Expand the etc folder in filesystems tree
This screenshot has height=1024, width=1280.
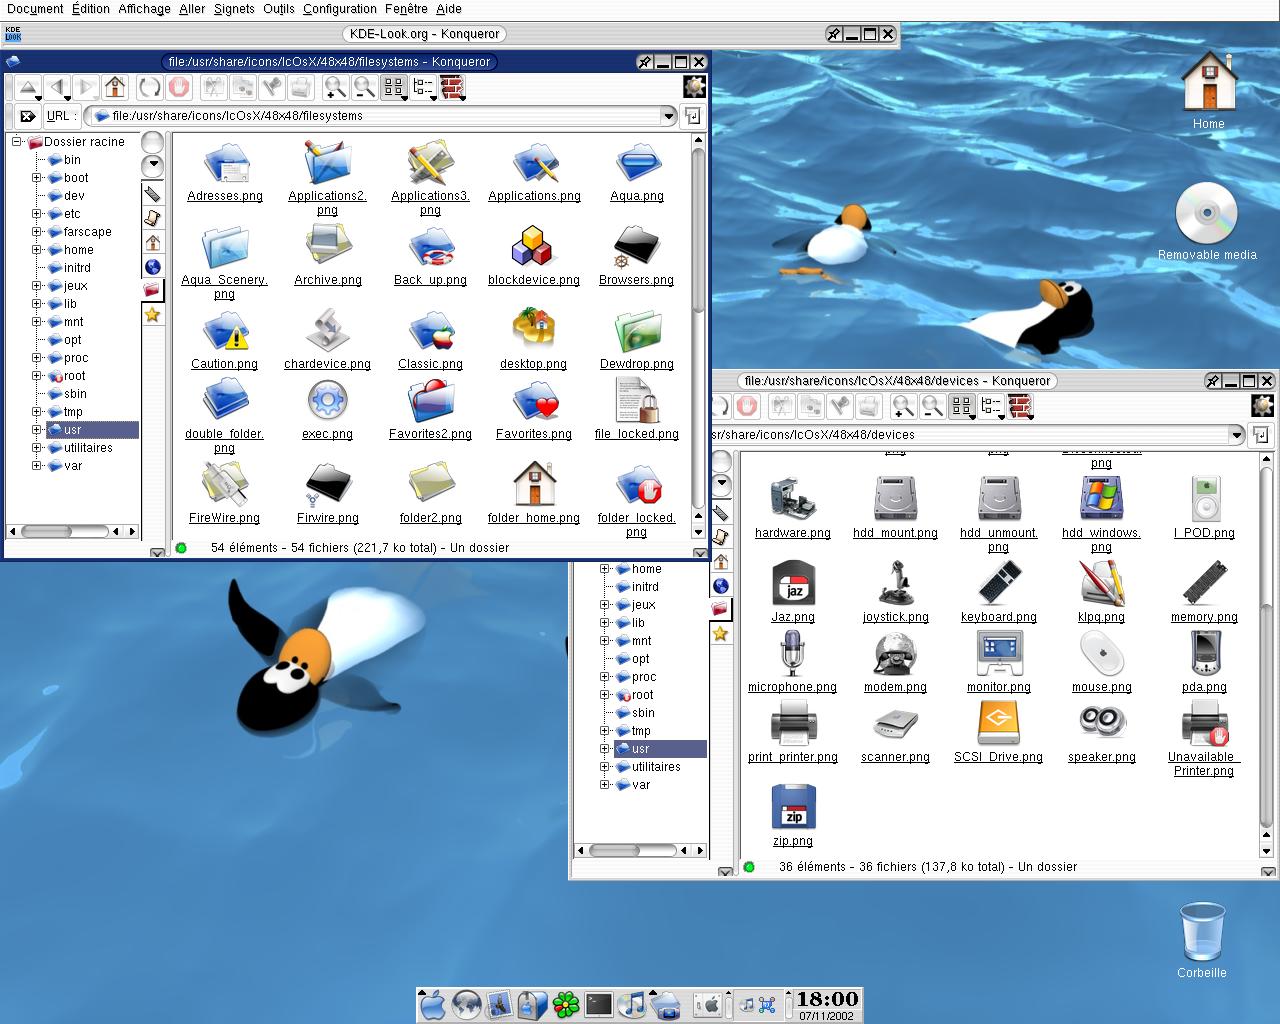click(37, 214)
